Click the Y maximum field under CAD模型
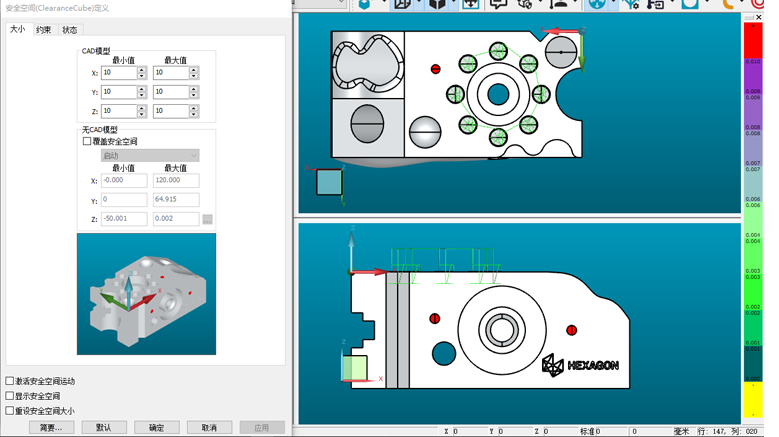The height and width of the screenshot is (437, 779). click(170, 92)
